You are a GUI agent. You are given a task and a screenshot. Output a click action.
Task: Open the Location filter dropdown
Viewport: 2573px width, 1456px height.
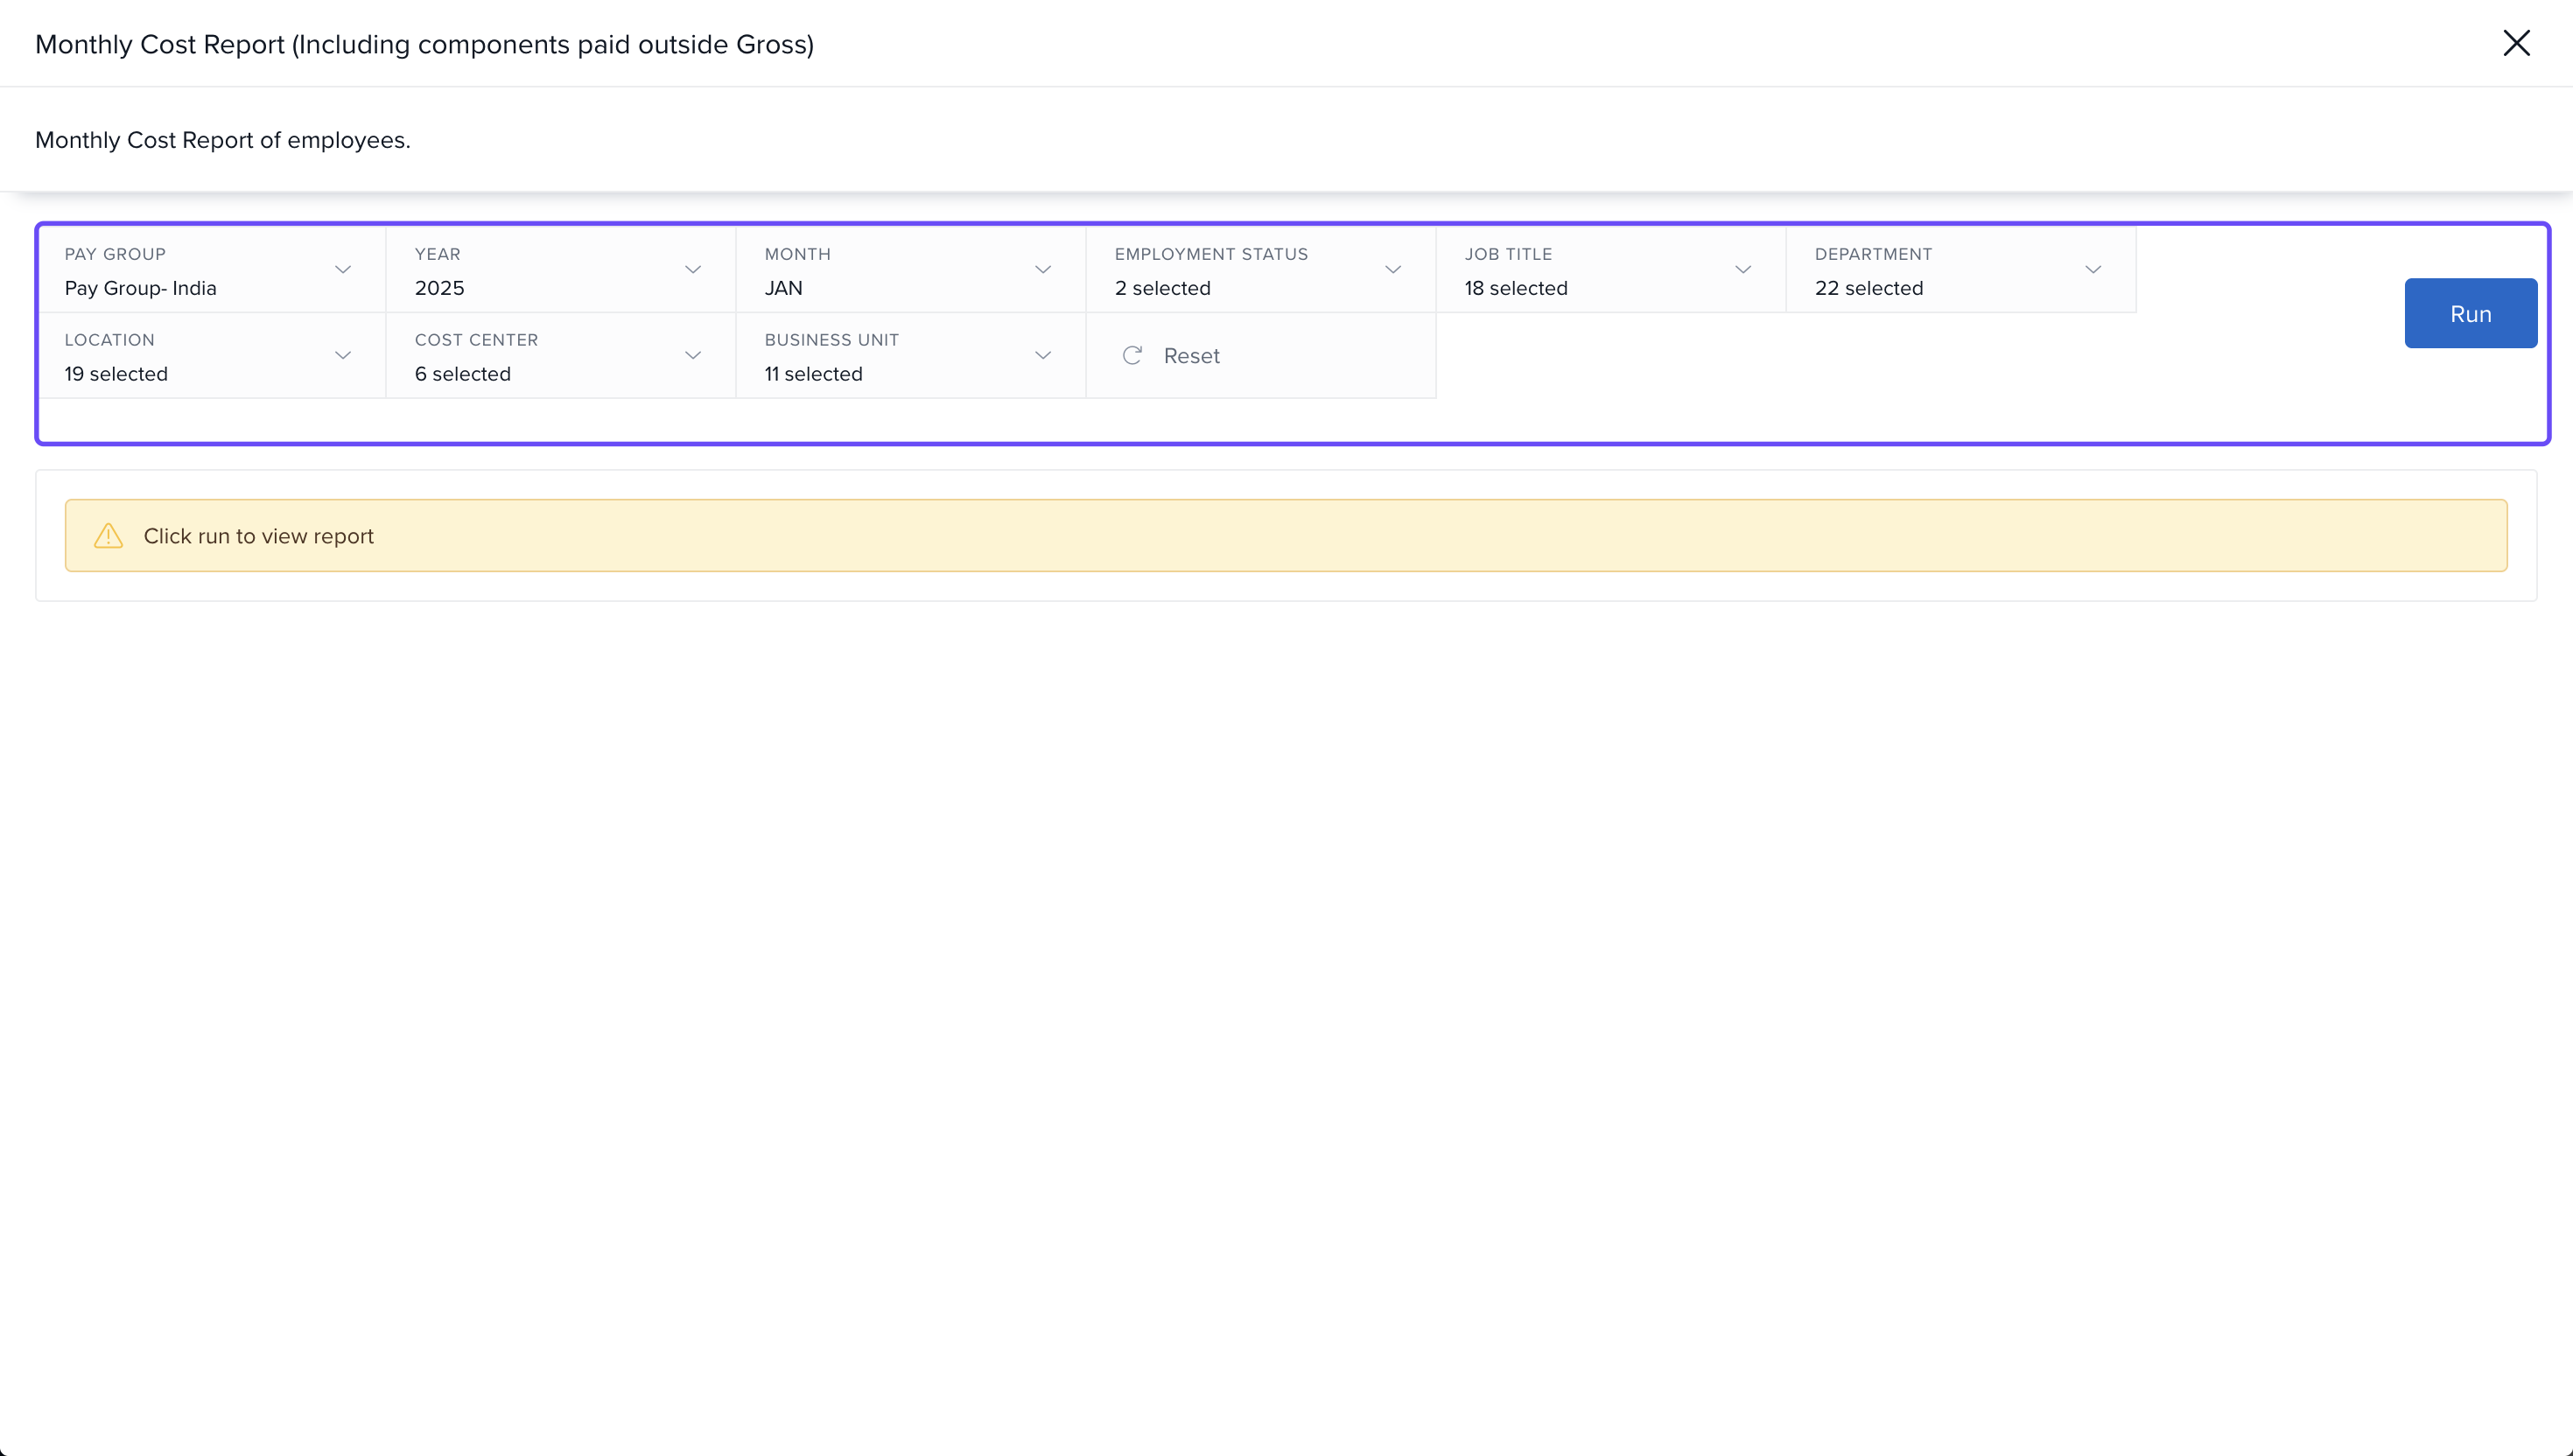tap(211, 356)
